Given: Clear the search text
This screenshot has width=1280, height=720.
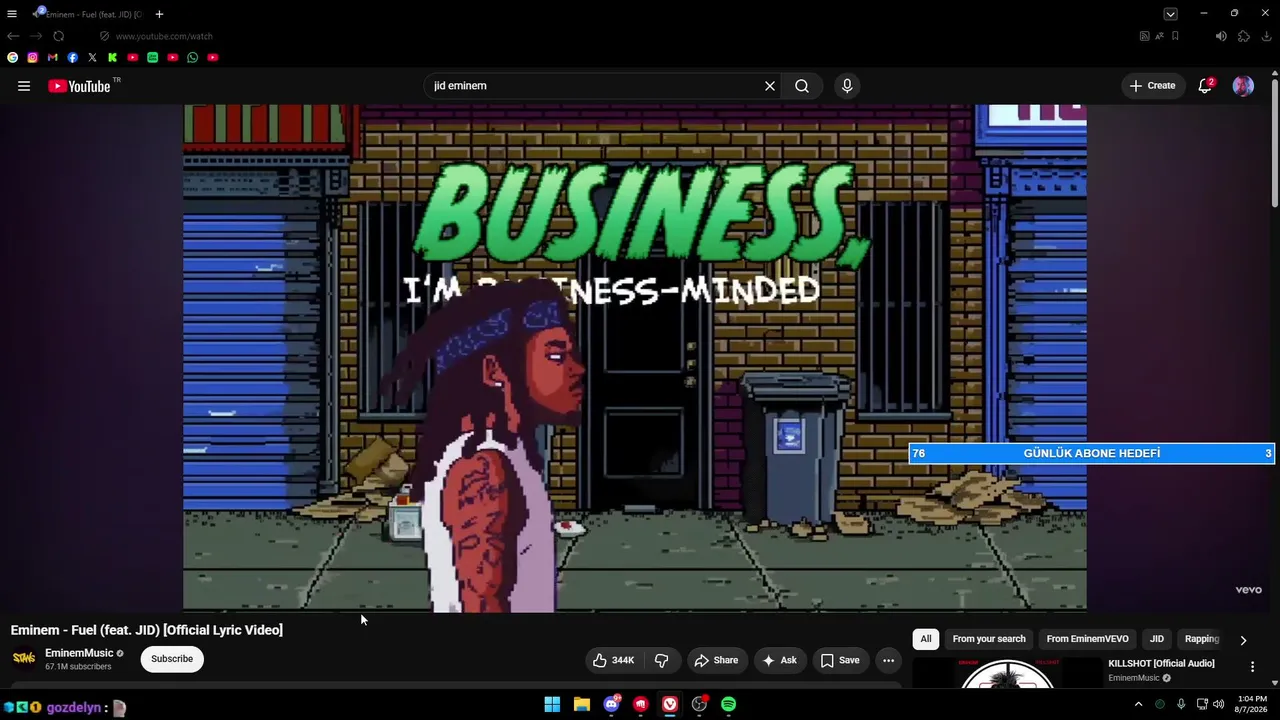Looking at the screenshot, I should click(770, 86).
